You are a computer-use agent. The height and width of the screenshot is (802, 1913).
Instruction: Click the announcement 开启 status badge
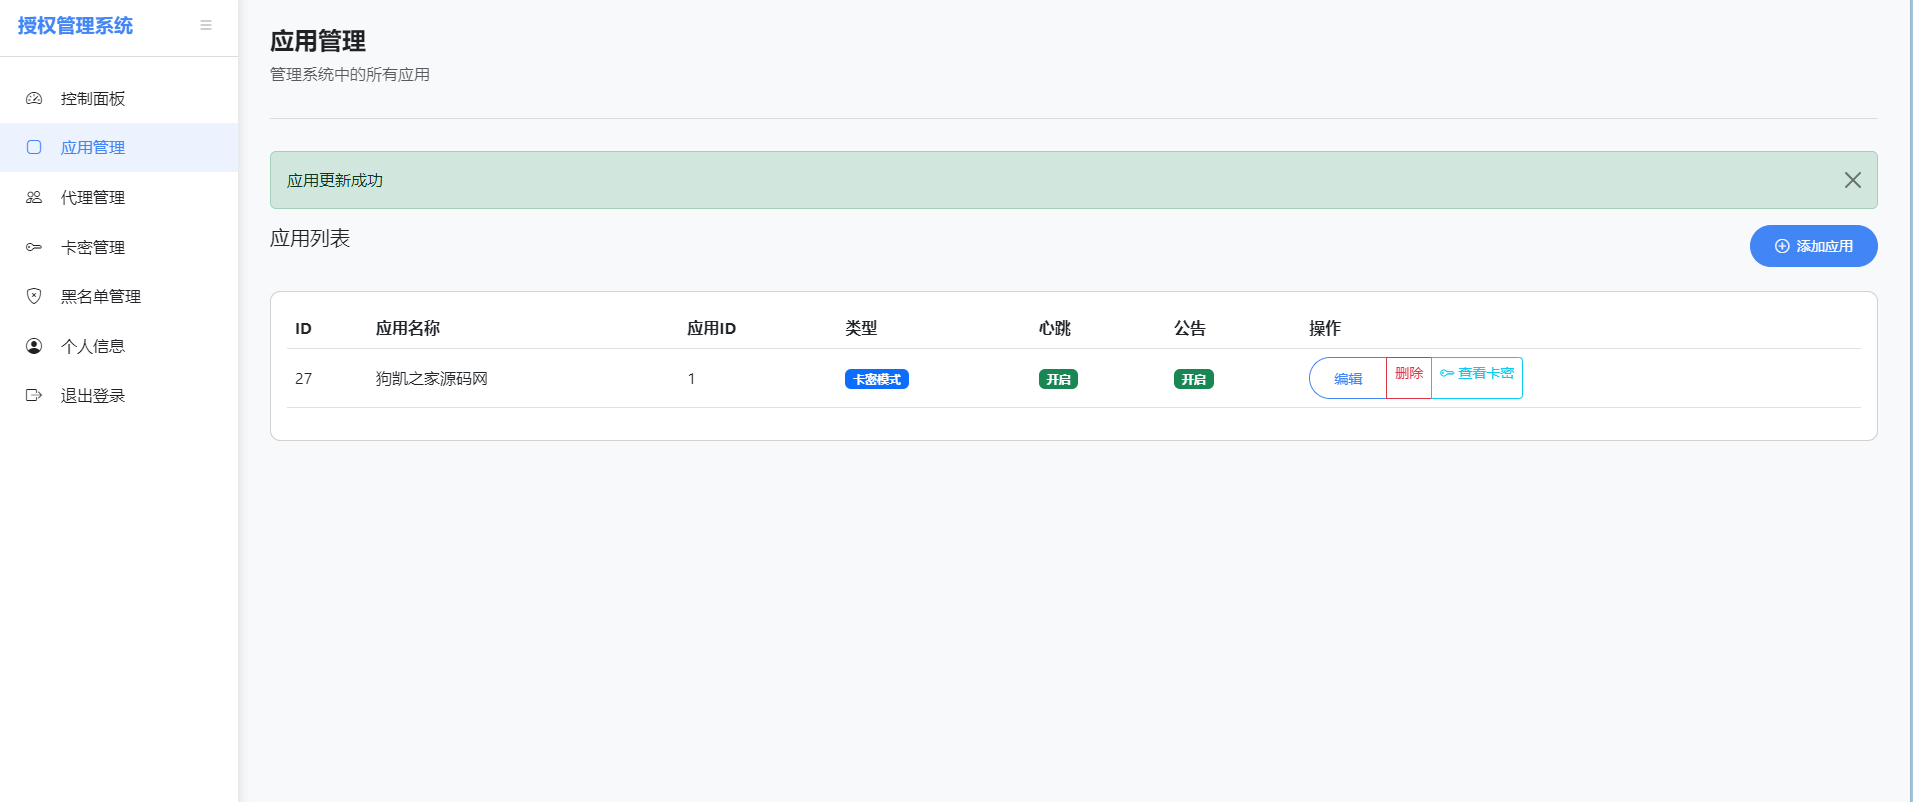click(x=1193, y=379)
